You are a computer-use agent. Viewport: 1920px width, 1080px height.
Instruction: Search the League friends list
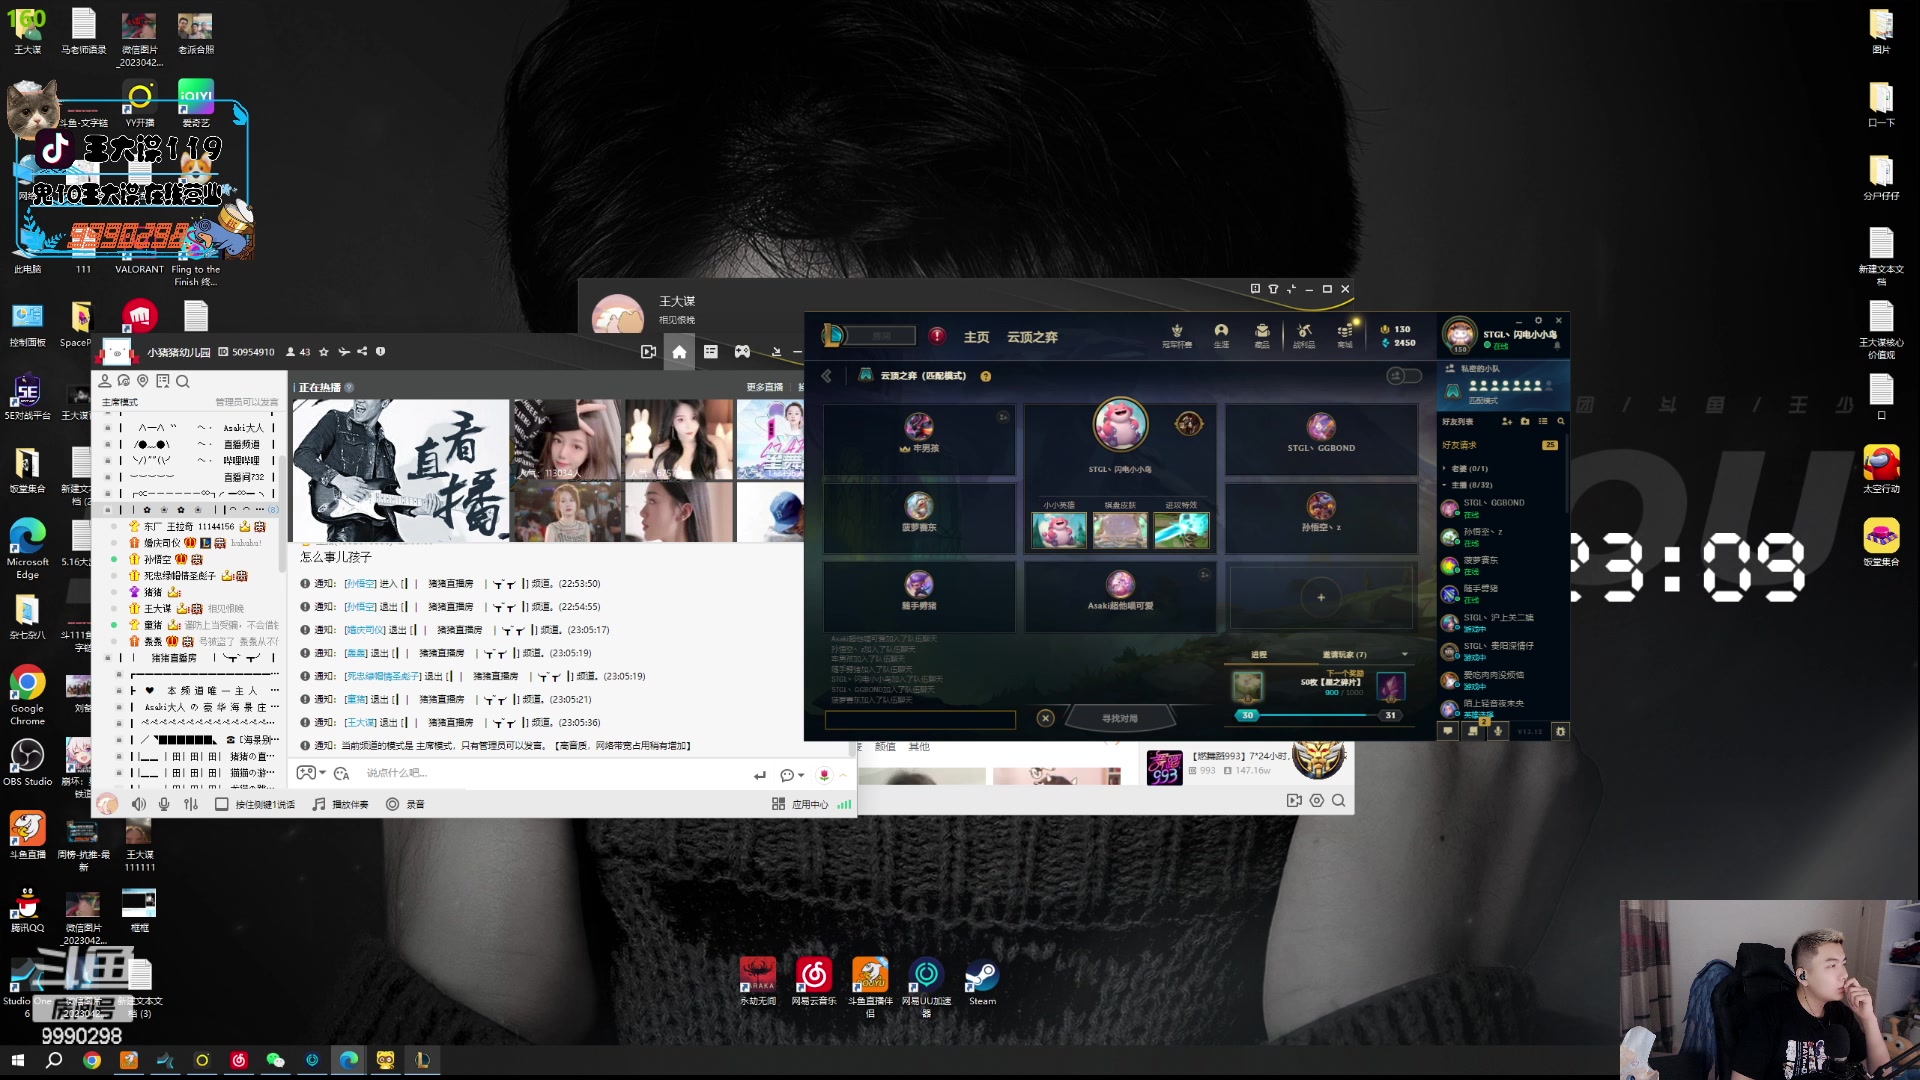coord(1561,421)
